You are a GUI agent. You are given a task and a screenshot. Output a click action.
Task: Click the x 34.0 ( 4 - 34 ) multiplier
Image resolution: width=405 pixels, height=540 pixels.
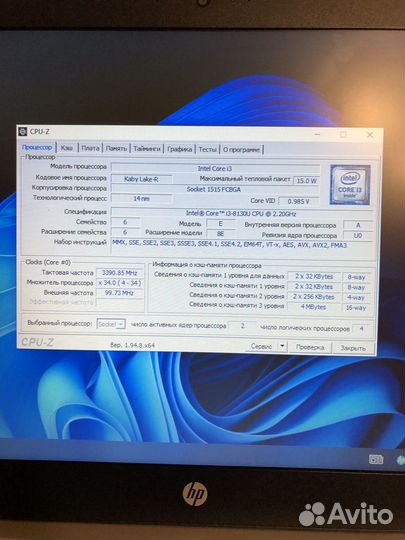click(x=120, y=283)
